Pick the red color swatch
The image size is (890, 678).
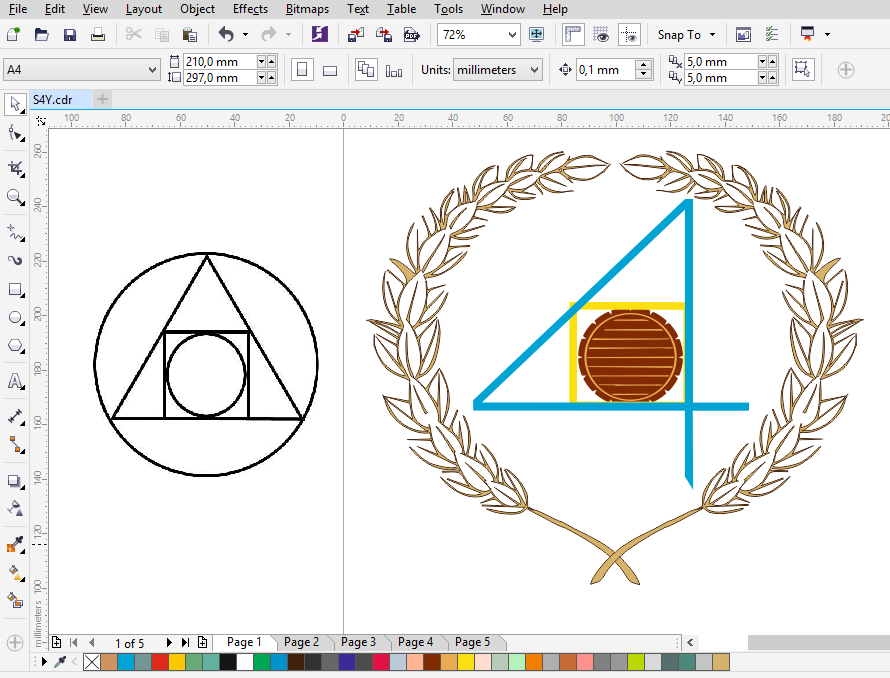(x=160, y=662)
